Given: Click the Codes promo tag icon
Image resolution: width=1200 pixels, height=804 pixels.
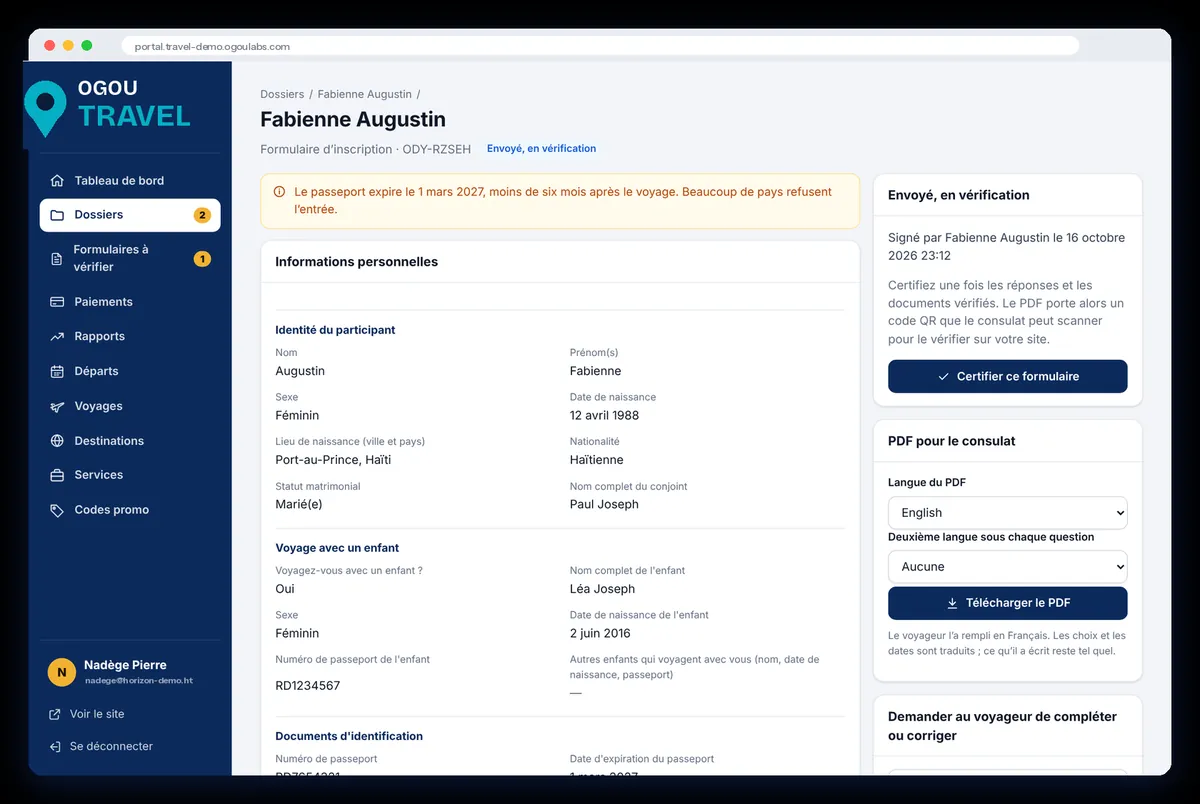Looking at the screenshot, I should click(x=57, y=510).
